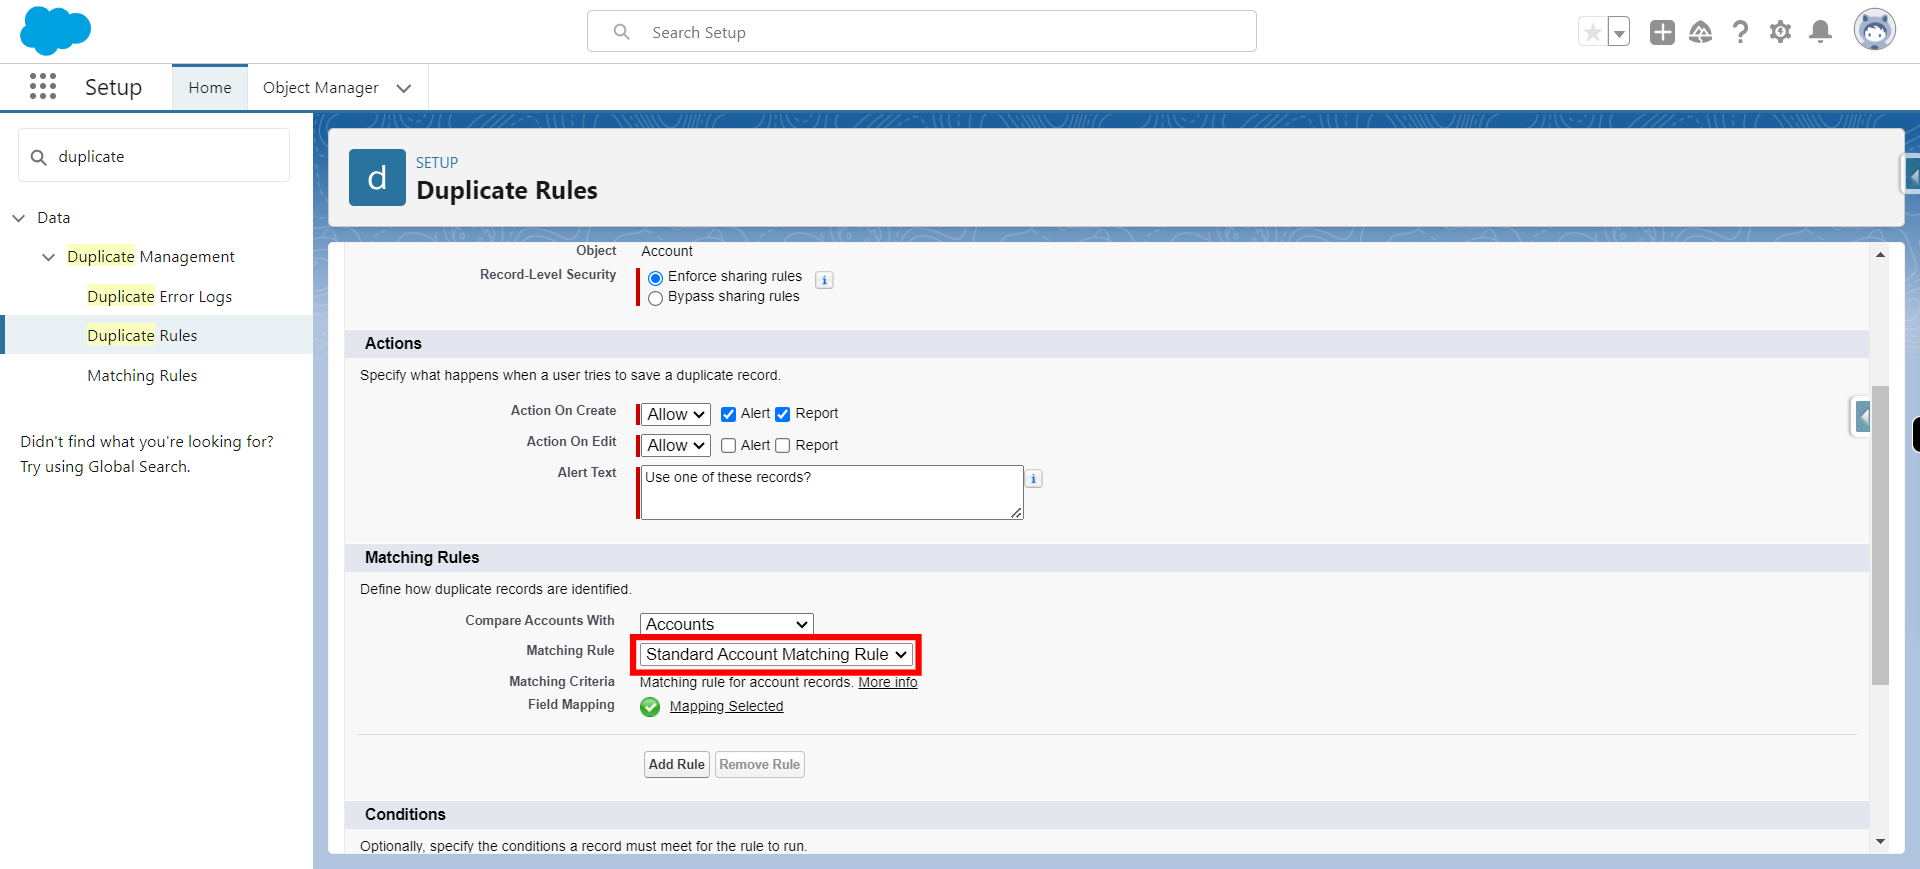1920x869 pixels.
Task: Open the user profile avatar
Action: coord(1875,30)
